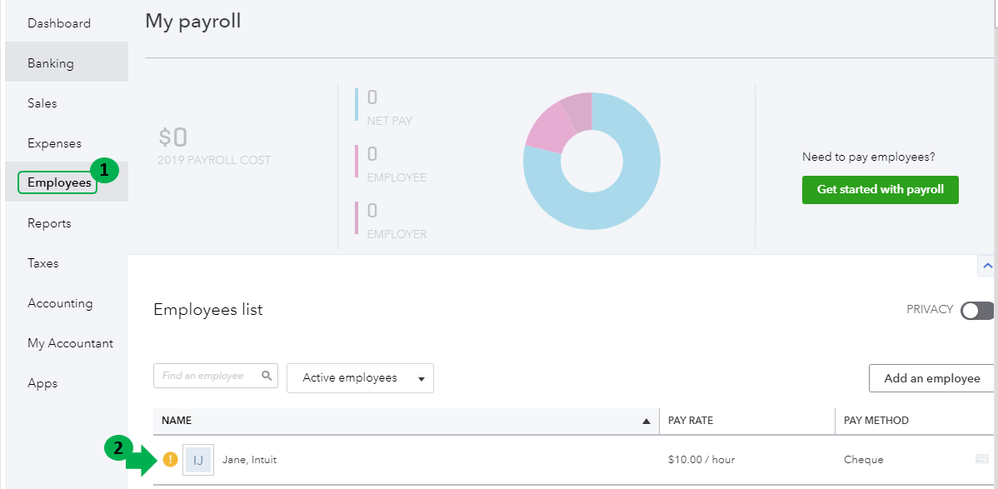Viewport: 998px width, 489px height.
Task: Click Add an employee button
Action: pos(931,378)
